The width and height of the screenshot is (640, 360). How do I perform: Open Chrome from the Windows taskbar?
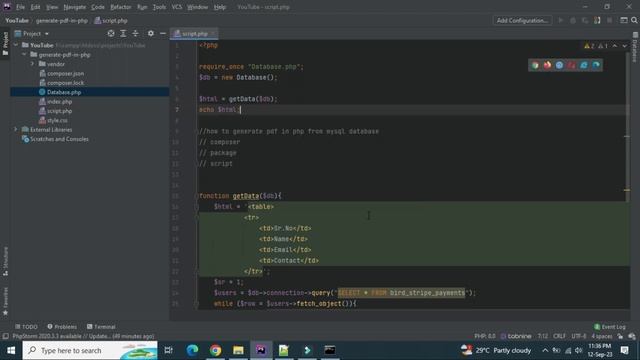[216, 350]
